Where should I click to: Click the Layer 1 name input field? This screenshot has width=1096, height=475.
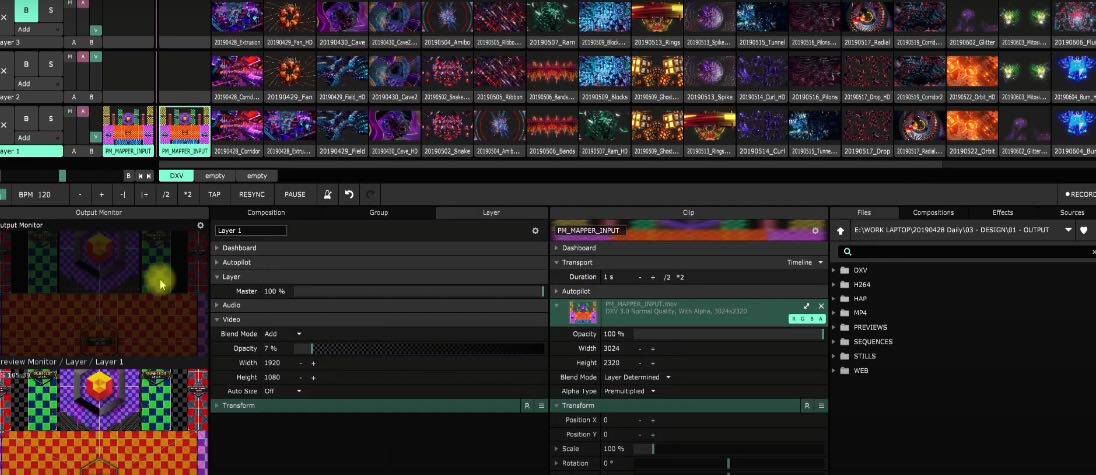click(x=251, y=231)
